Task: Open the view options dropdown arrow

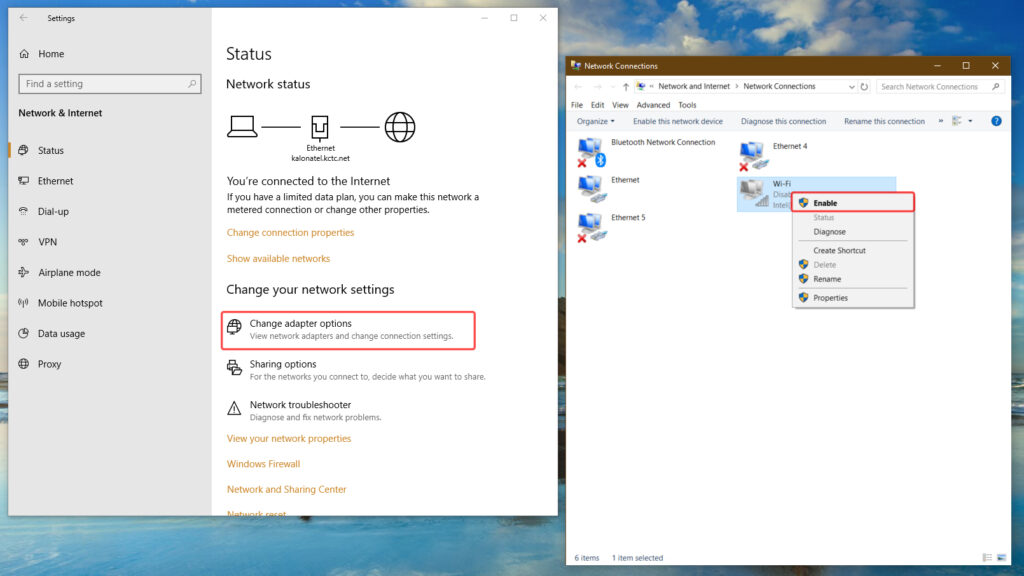Action: coord(970,121)
